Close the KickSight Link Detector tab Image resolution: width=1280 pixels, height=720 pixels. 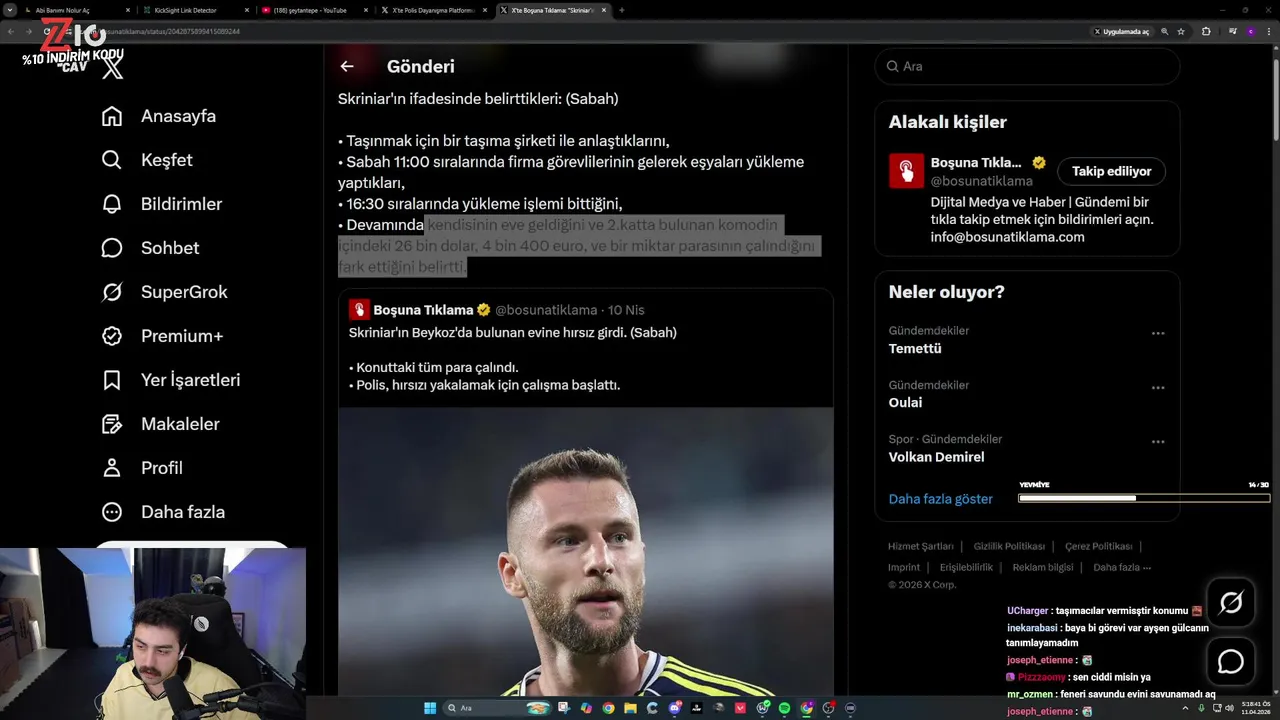coord(247,10)
